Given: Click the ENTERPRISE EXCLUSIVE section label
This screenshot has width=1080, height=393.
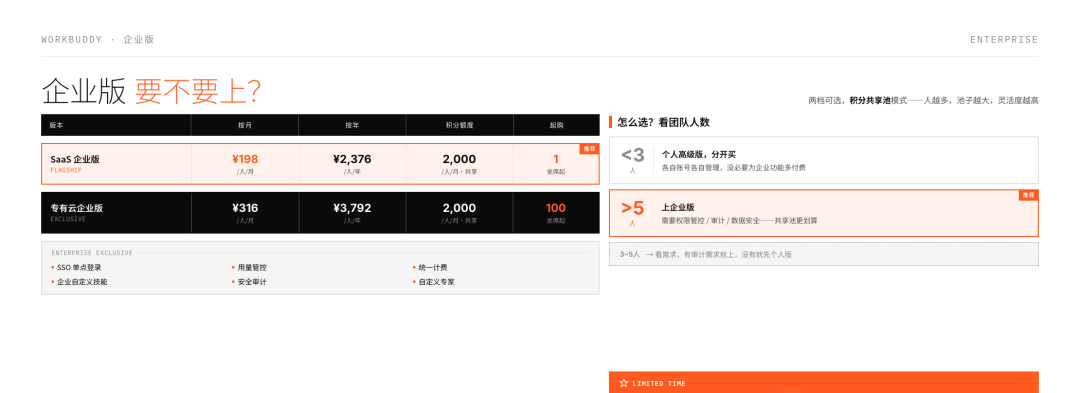Looking at the screenshot, I should 92,253.
